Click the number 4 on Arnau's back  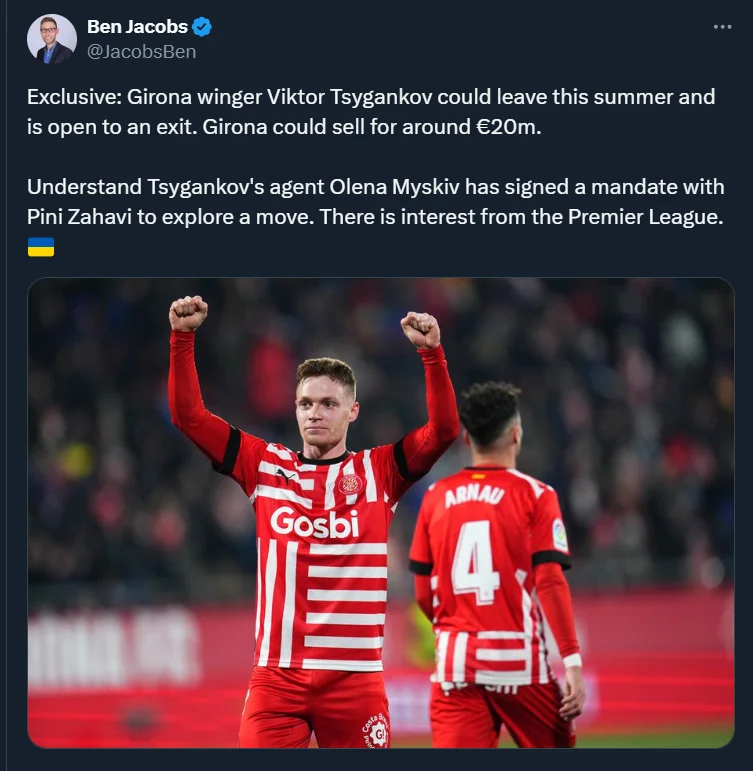click(x=475, y=562)
